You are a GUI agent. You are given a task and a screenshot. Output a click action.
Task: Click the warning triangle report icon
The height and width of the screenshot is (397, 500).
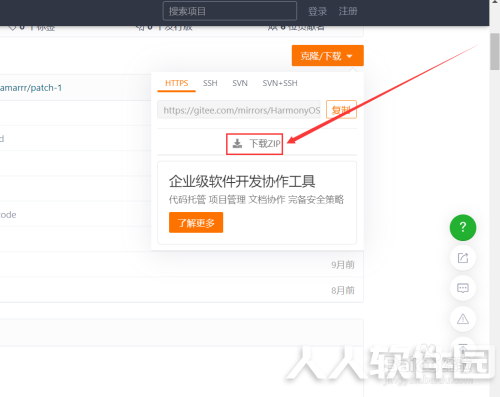(463, 319)
